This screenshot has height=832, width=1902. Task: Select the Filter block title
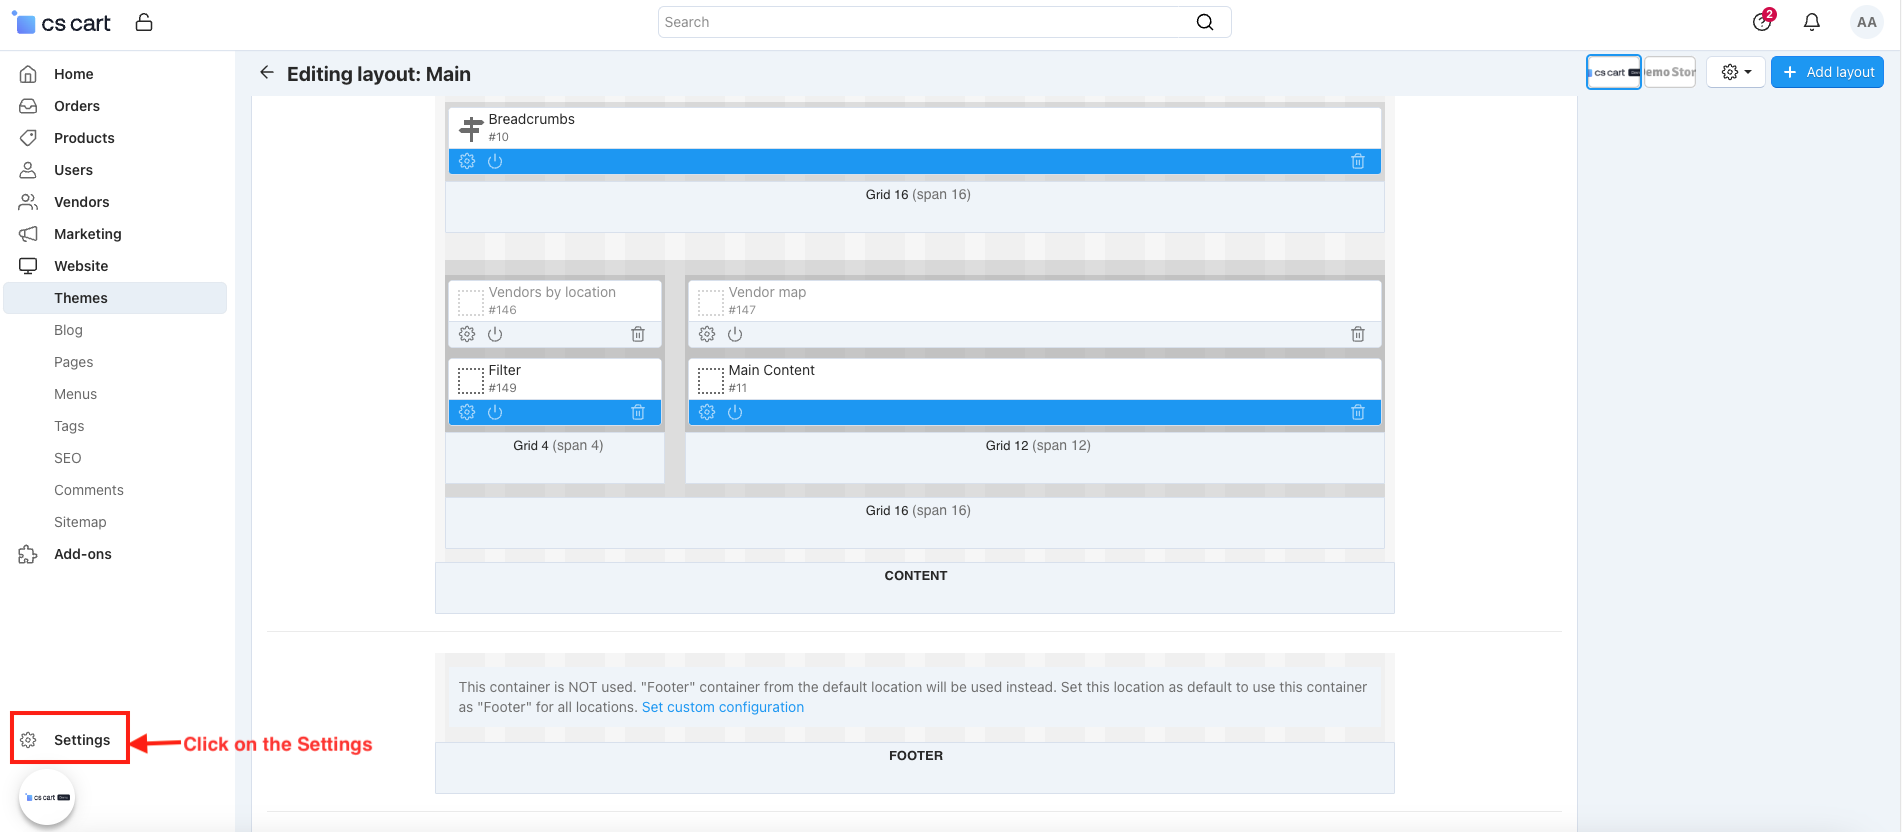pos(504,370)
